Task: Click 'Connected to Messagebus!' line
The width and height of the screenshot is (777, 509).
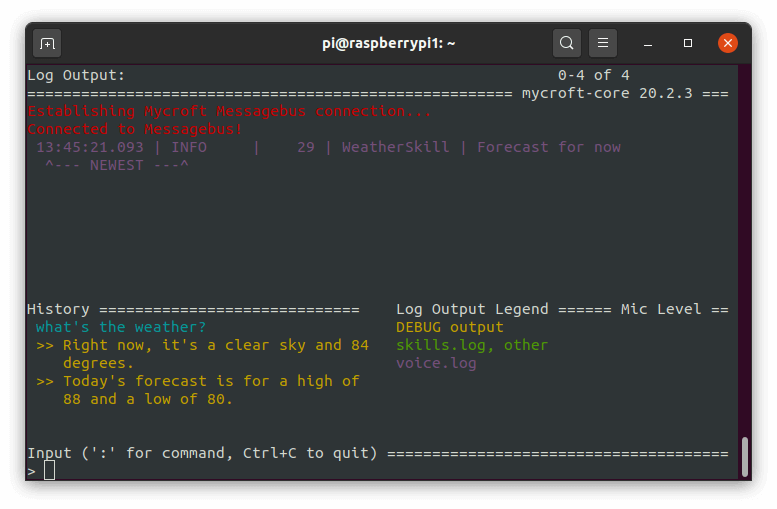Action: (x=135, y=129)
